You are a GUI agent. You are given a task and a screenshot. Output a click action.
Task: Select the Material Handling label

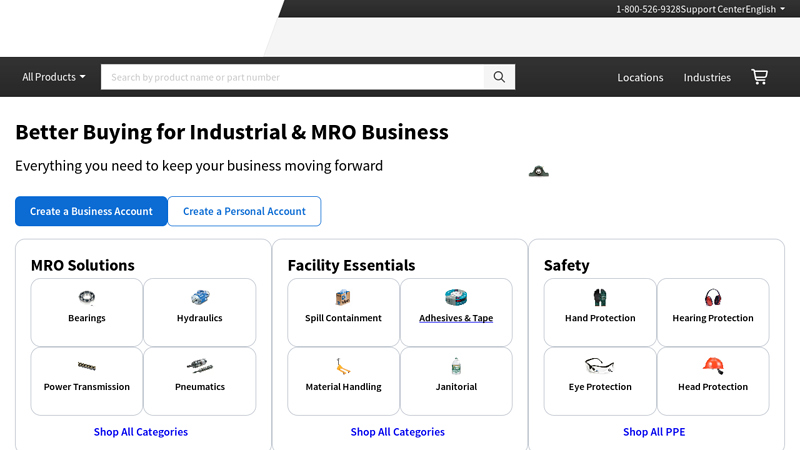click(x=343, y=387)
